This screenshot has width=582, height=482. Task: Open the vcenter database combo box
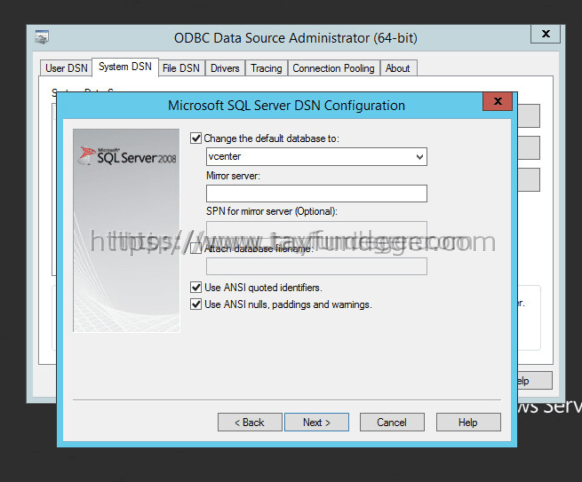click(x=316, y=157)
